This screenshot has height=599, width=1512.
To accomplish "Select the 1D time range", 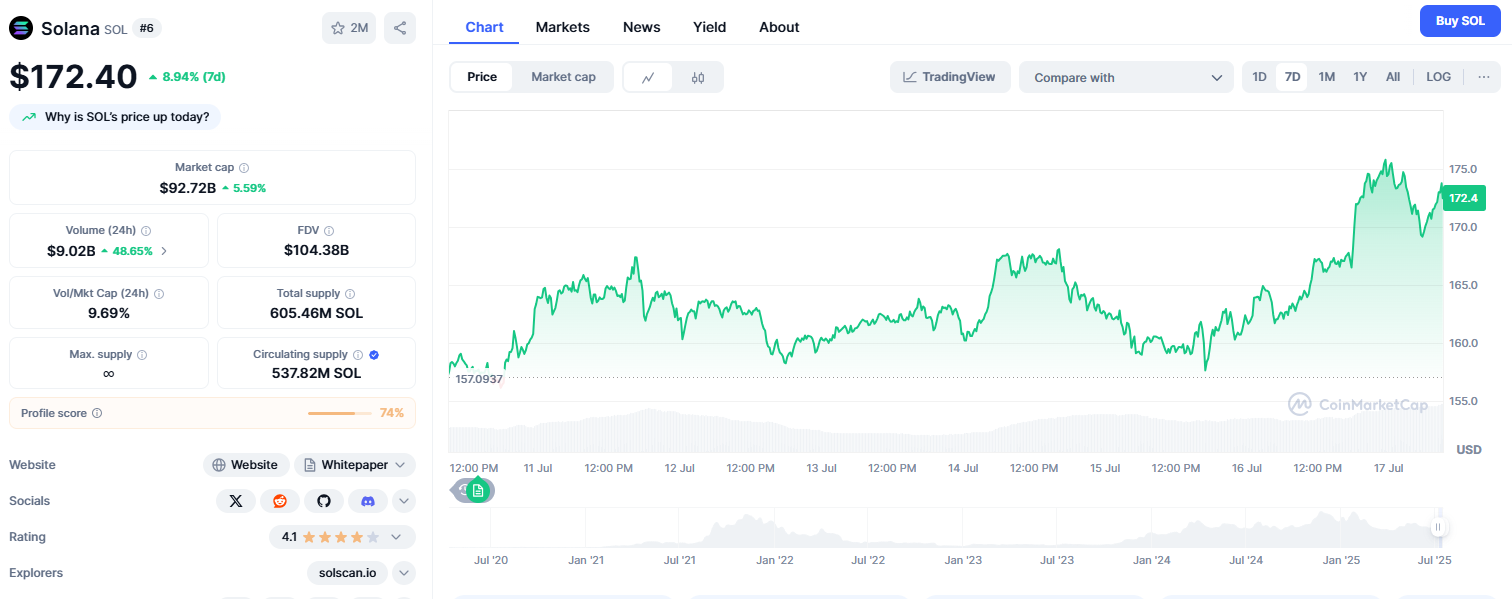I will 1259,77.
